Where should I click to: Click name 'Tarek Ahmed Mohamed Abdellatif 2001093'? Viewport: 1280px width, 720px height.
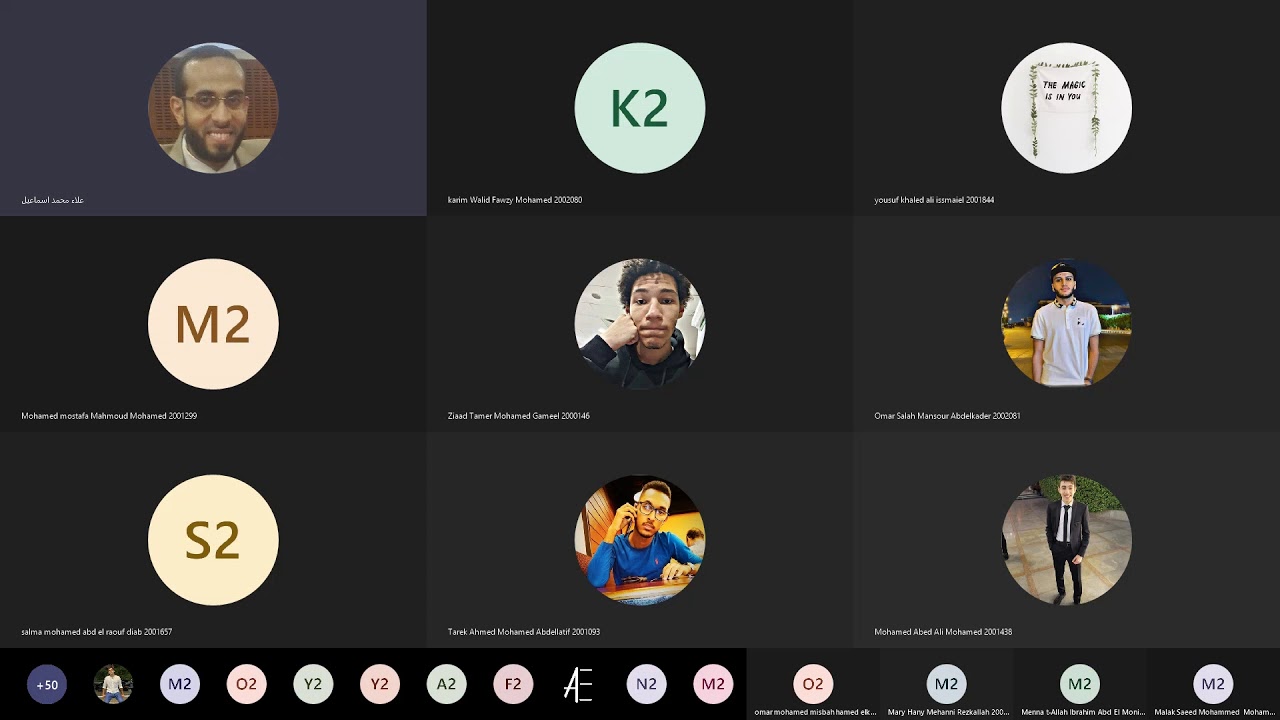coord(524,632)
